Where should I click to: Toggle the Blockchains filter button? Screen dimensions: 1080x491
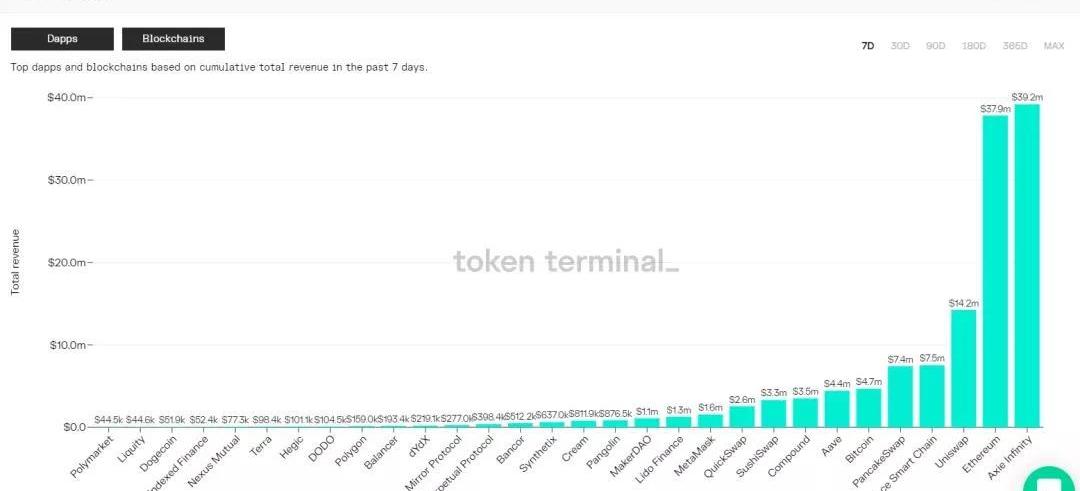(173, 39)
